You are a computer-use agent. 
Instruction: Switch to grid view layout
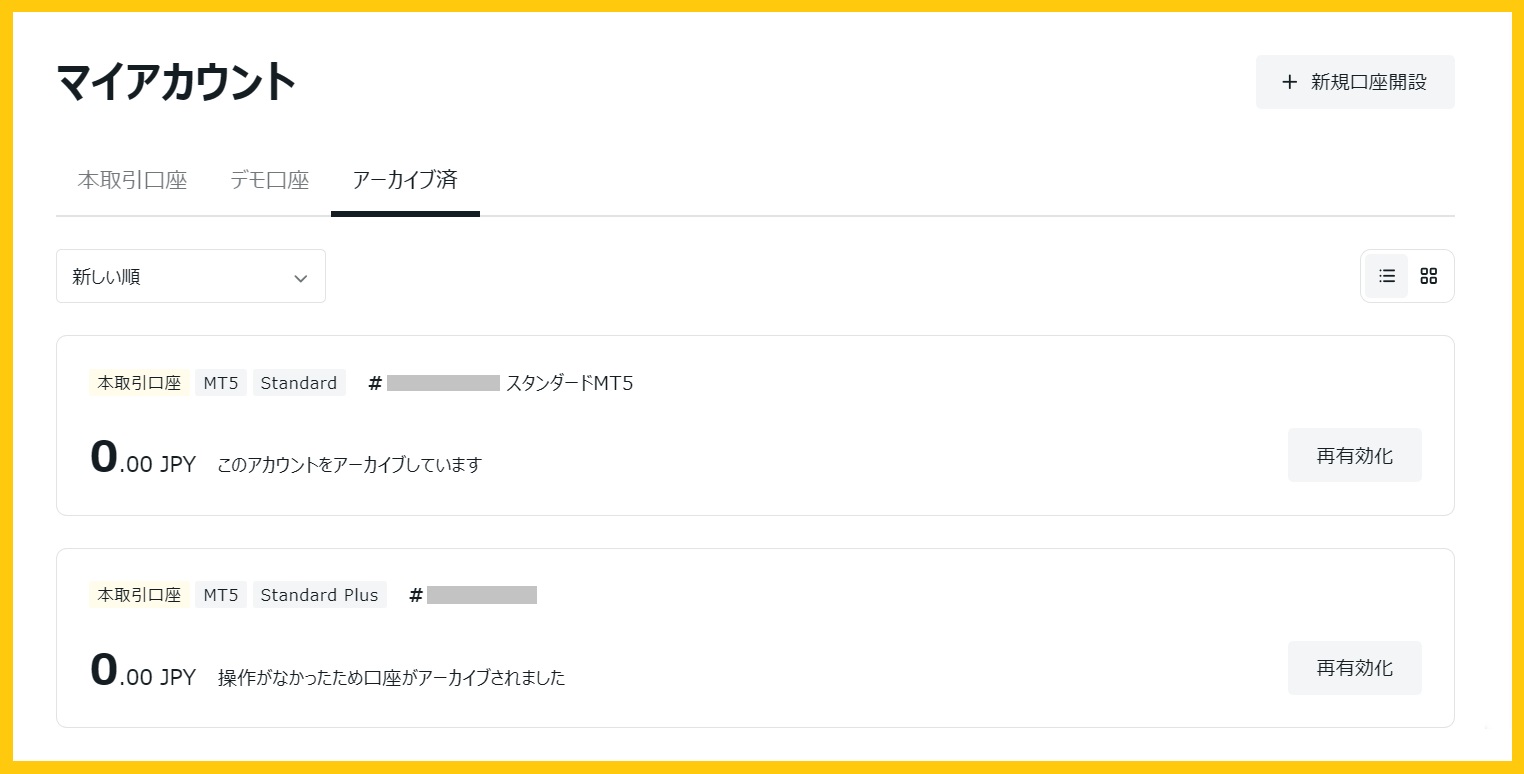pyautogui.click(x=1428, y=276)
